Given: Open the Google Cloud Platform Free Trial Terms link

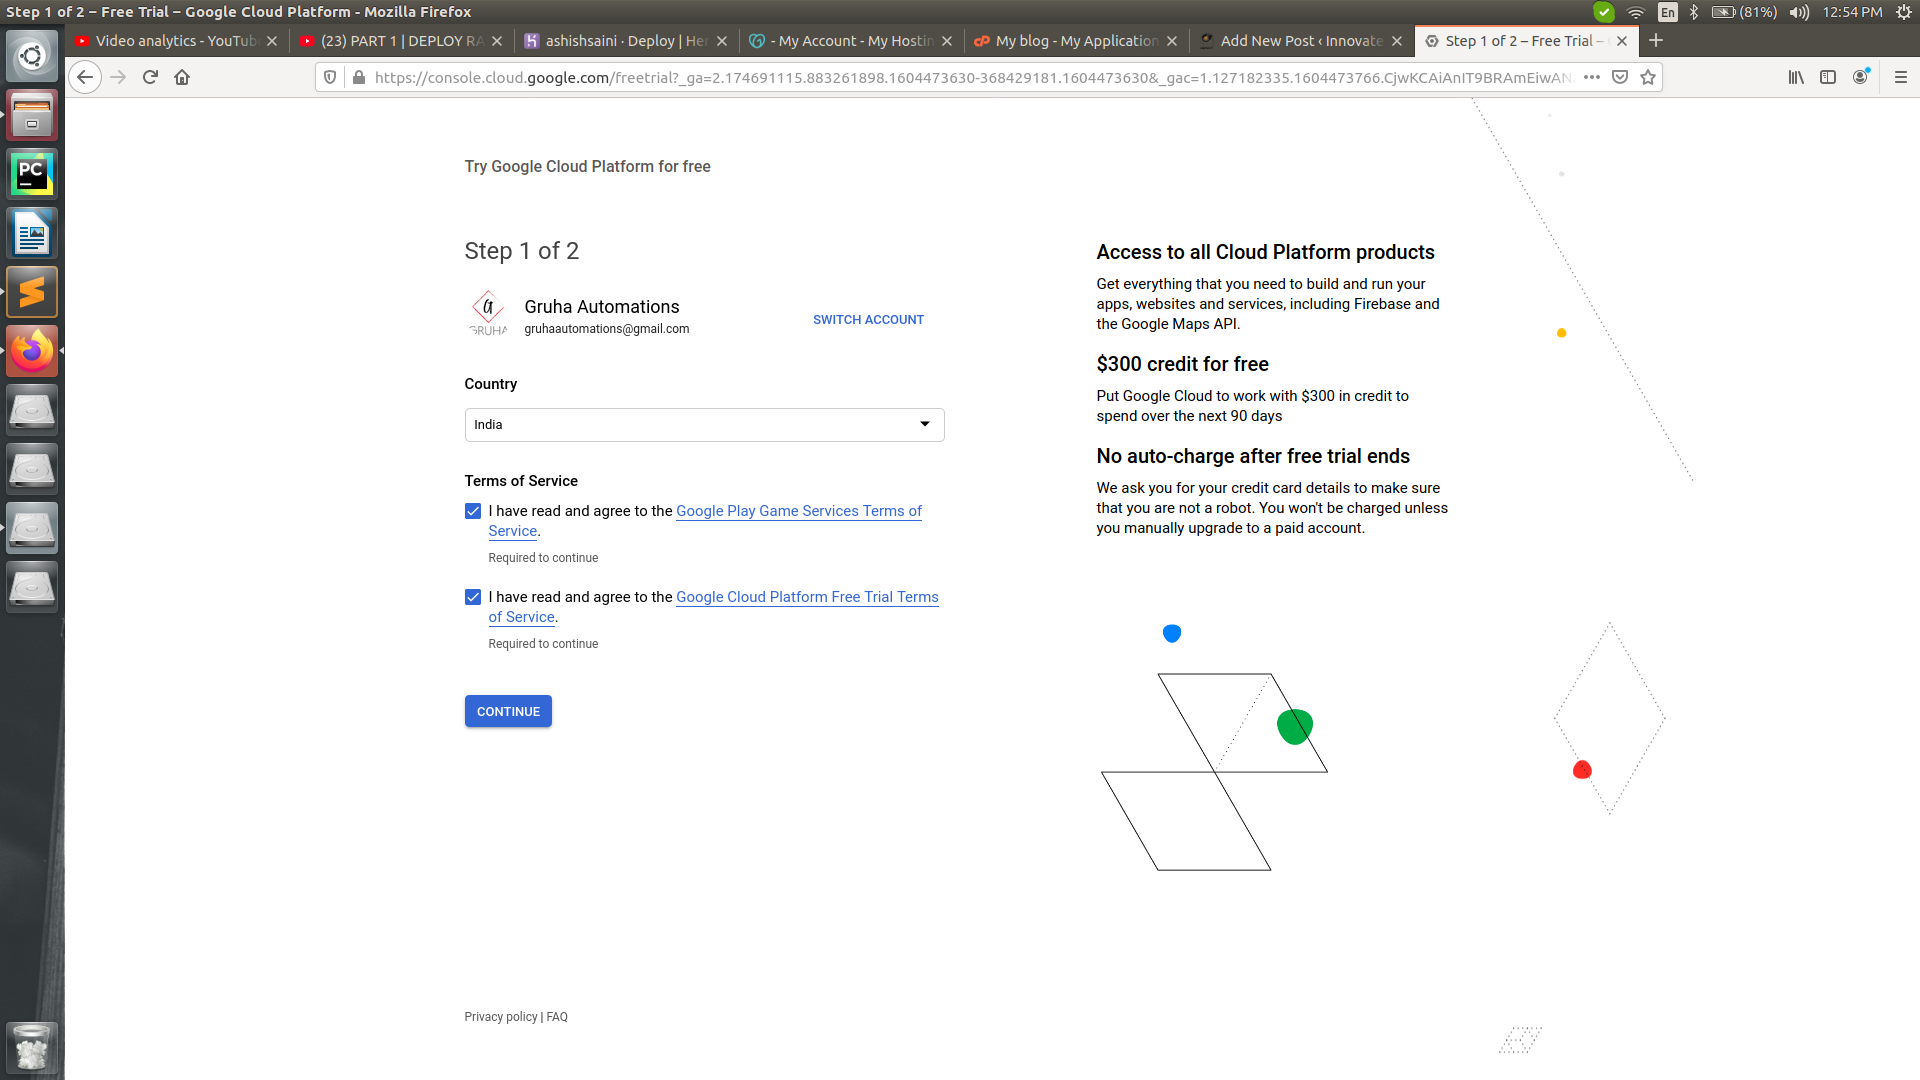Looking at the screenshot, I should pos(807,597).
